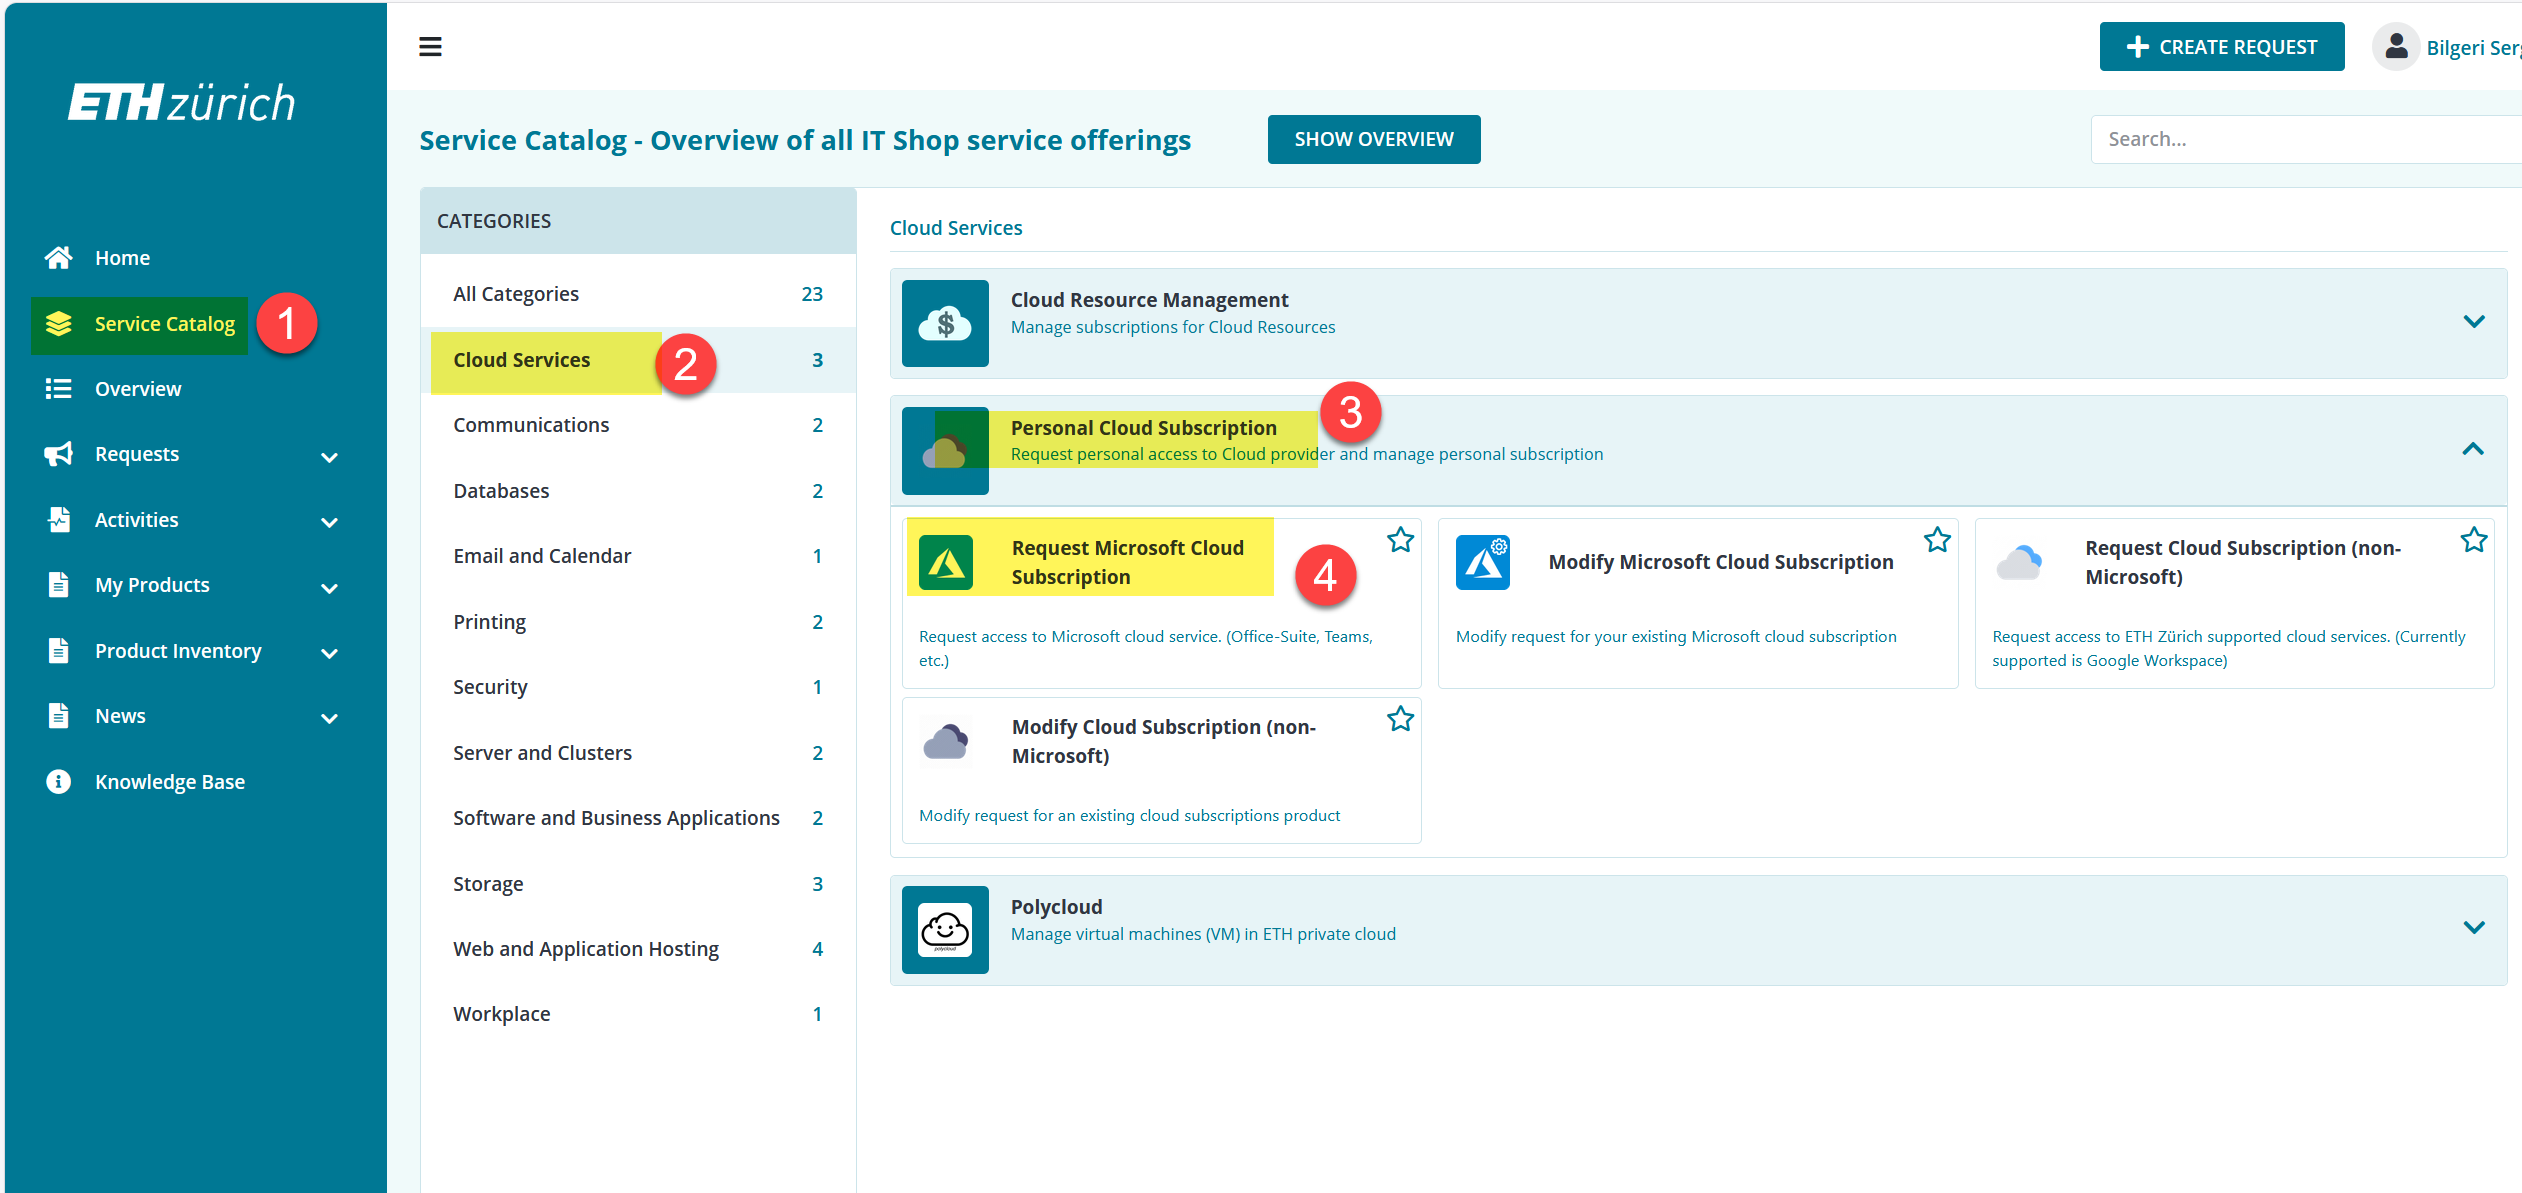
Task: Click the Personal Cloud Subscription title
Action: [1144, 428]
